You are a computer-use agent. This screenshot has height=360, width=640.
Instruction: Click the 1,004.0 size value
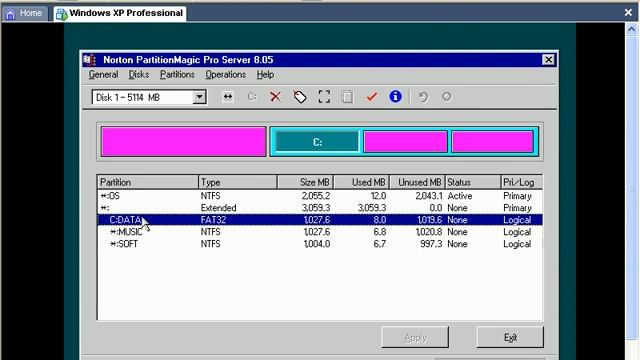click(317, 244)
